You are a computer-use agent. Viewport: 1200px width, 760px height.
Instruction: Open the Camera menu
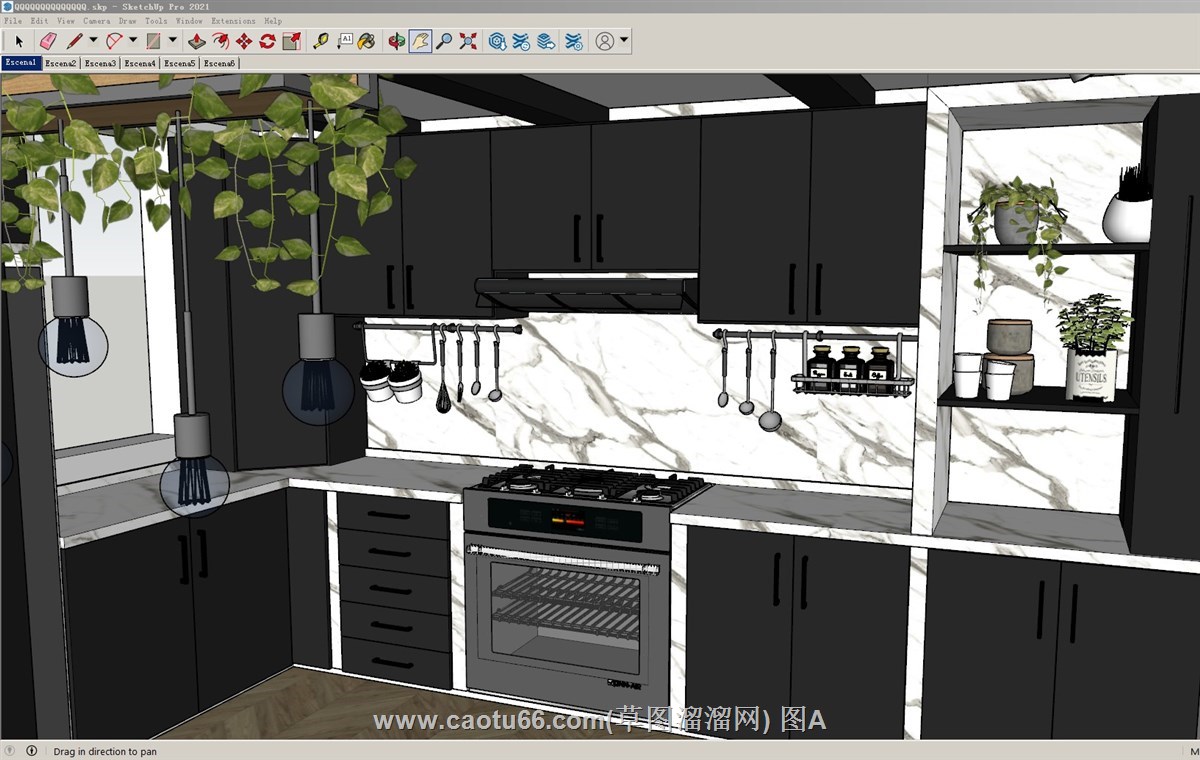coord(96,20)
